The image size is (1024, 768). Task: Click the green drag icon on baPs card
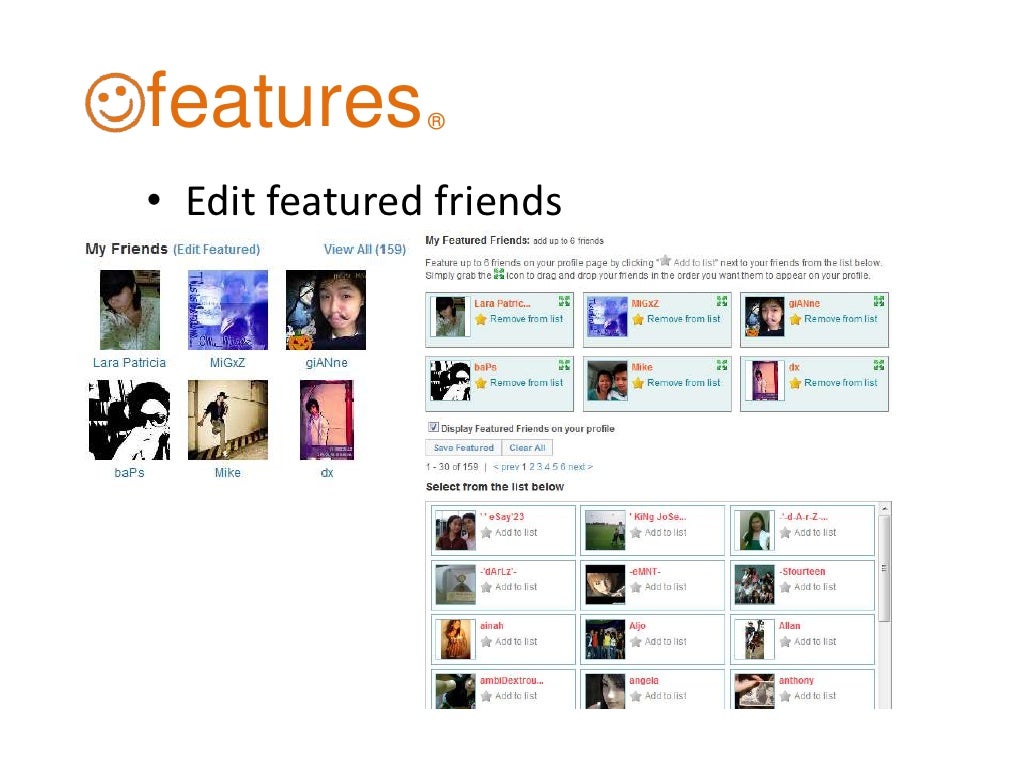click(564, 365)
